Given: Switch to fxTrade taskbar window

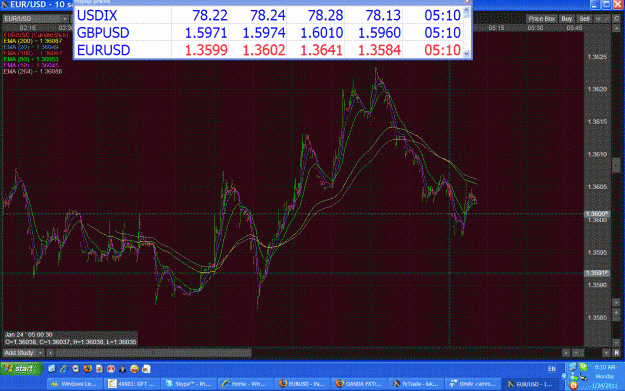Looking at the screenshot, I should pos(416,384).
